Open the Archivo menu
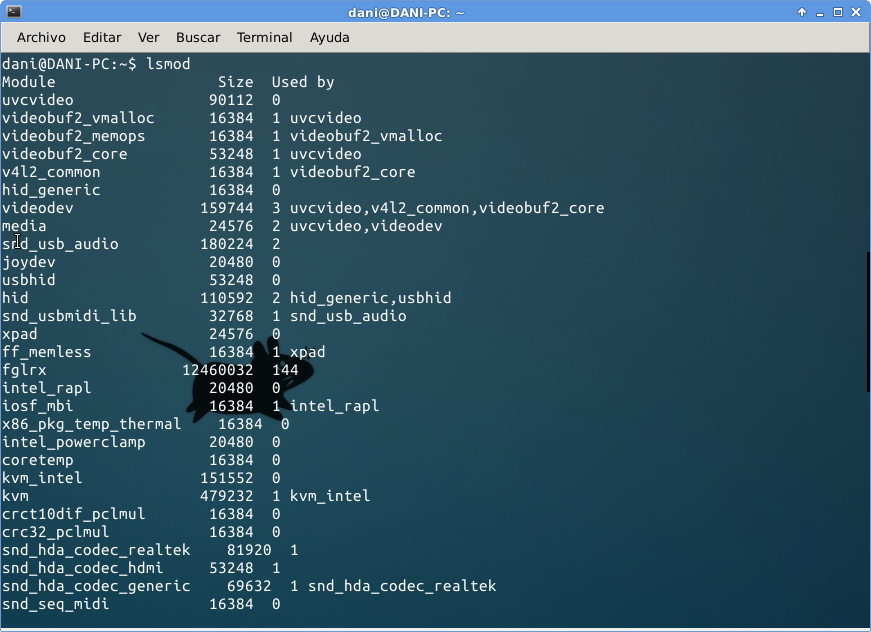The height and width of the screenshot is (632, 871). coord(41,37)
